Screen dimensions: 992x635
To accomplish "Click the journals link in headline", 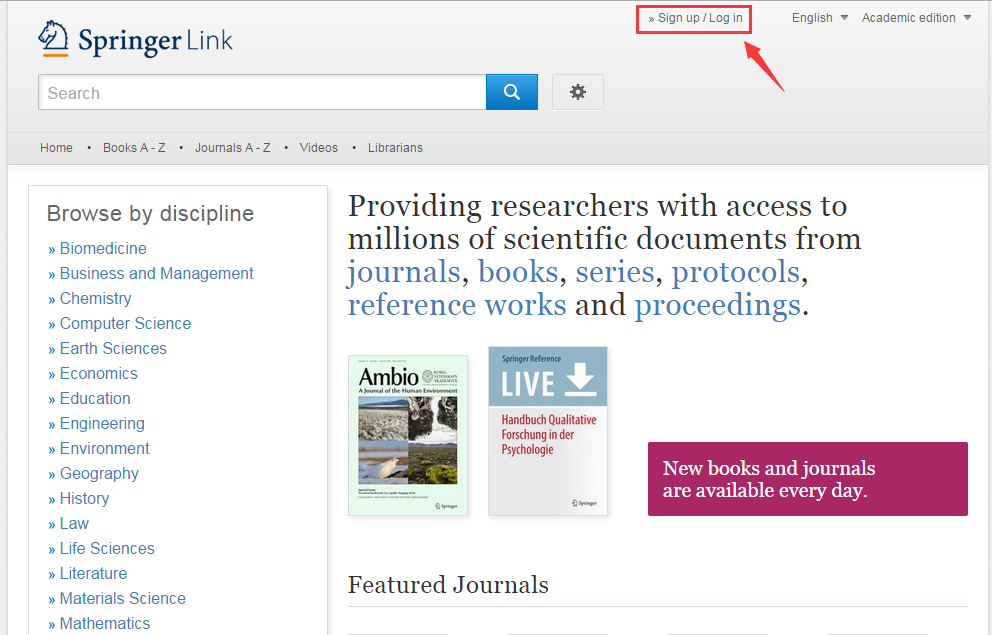I will click(x=404, y=273).
